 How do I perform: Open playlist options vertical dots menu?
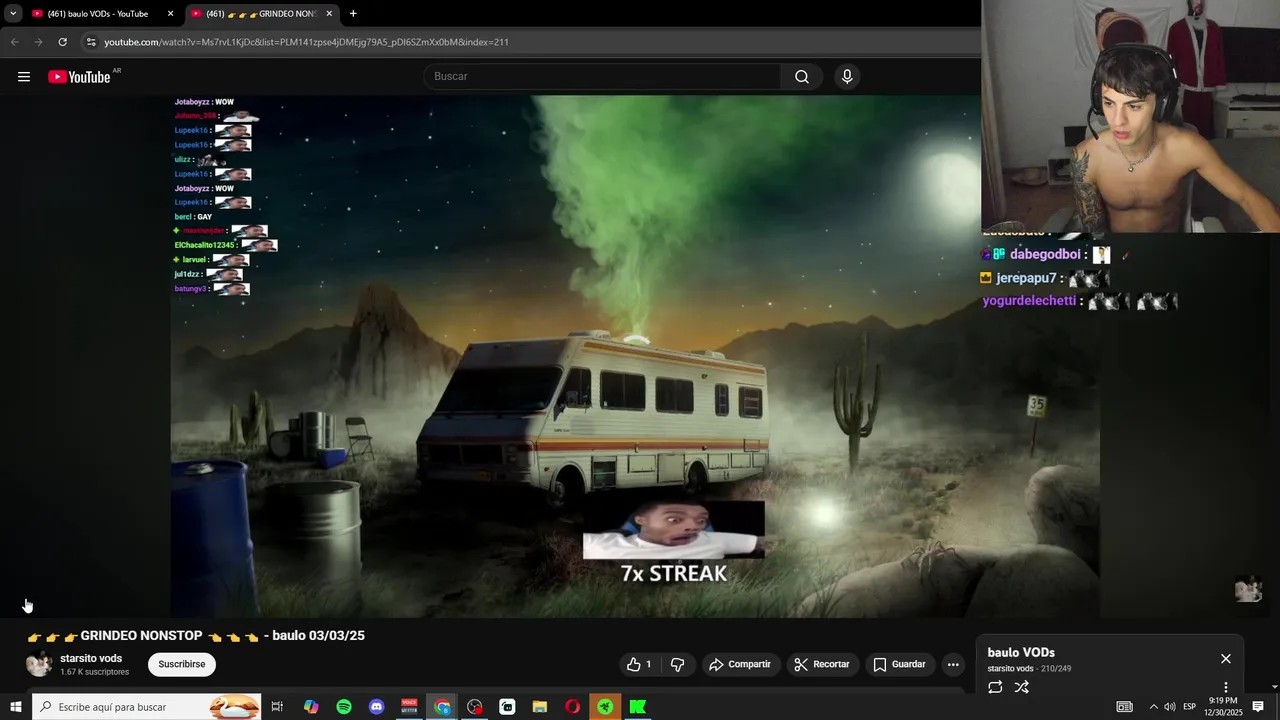click(1226, 688)
